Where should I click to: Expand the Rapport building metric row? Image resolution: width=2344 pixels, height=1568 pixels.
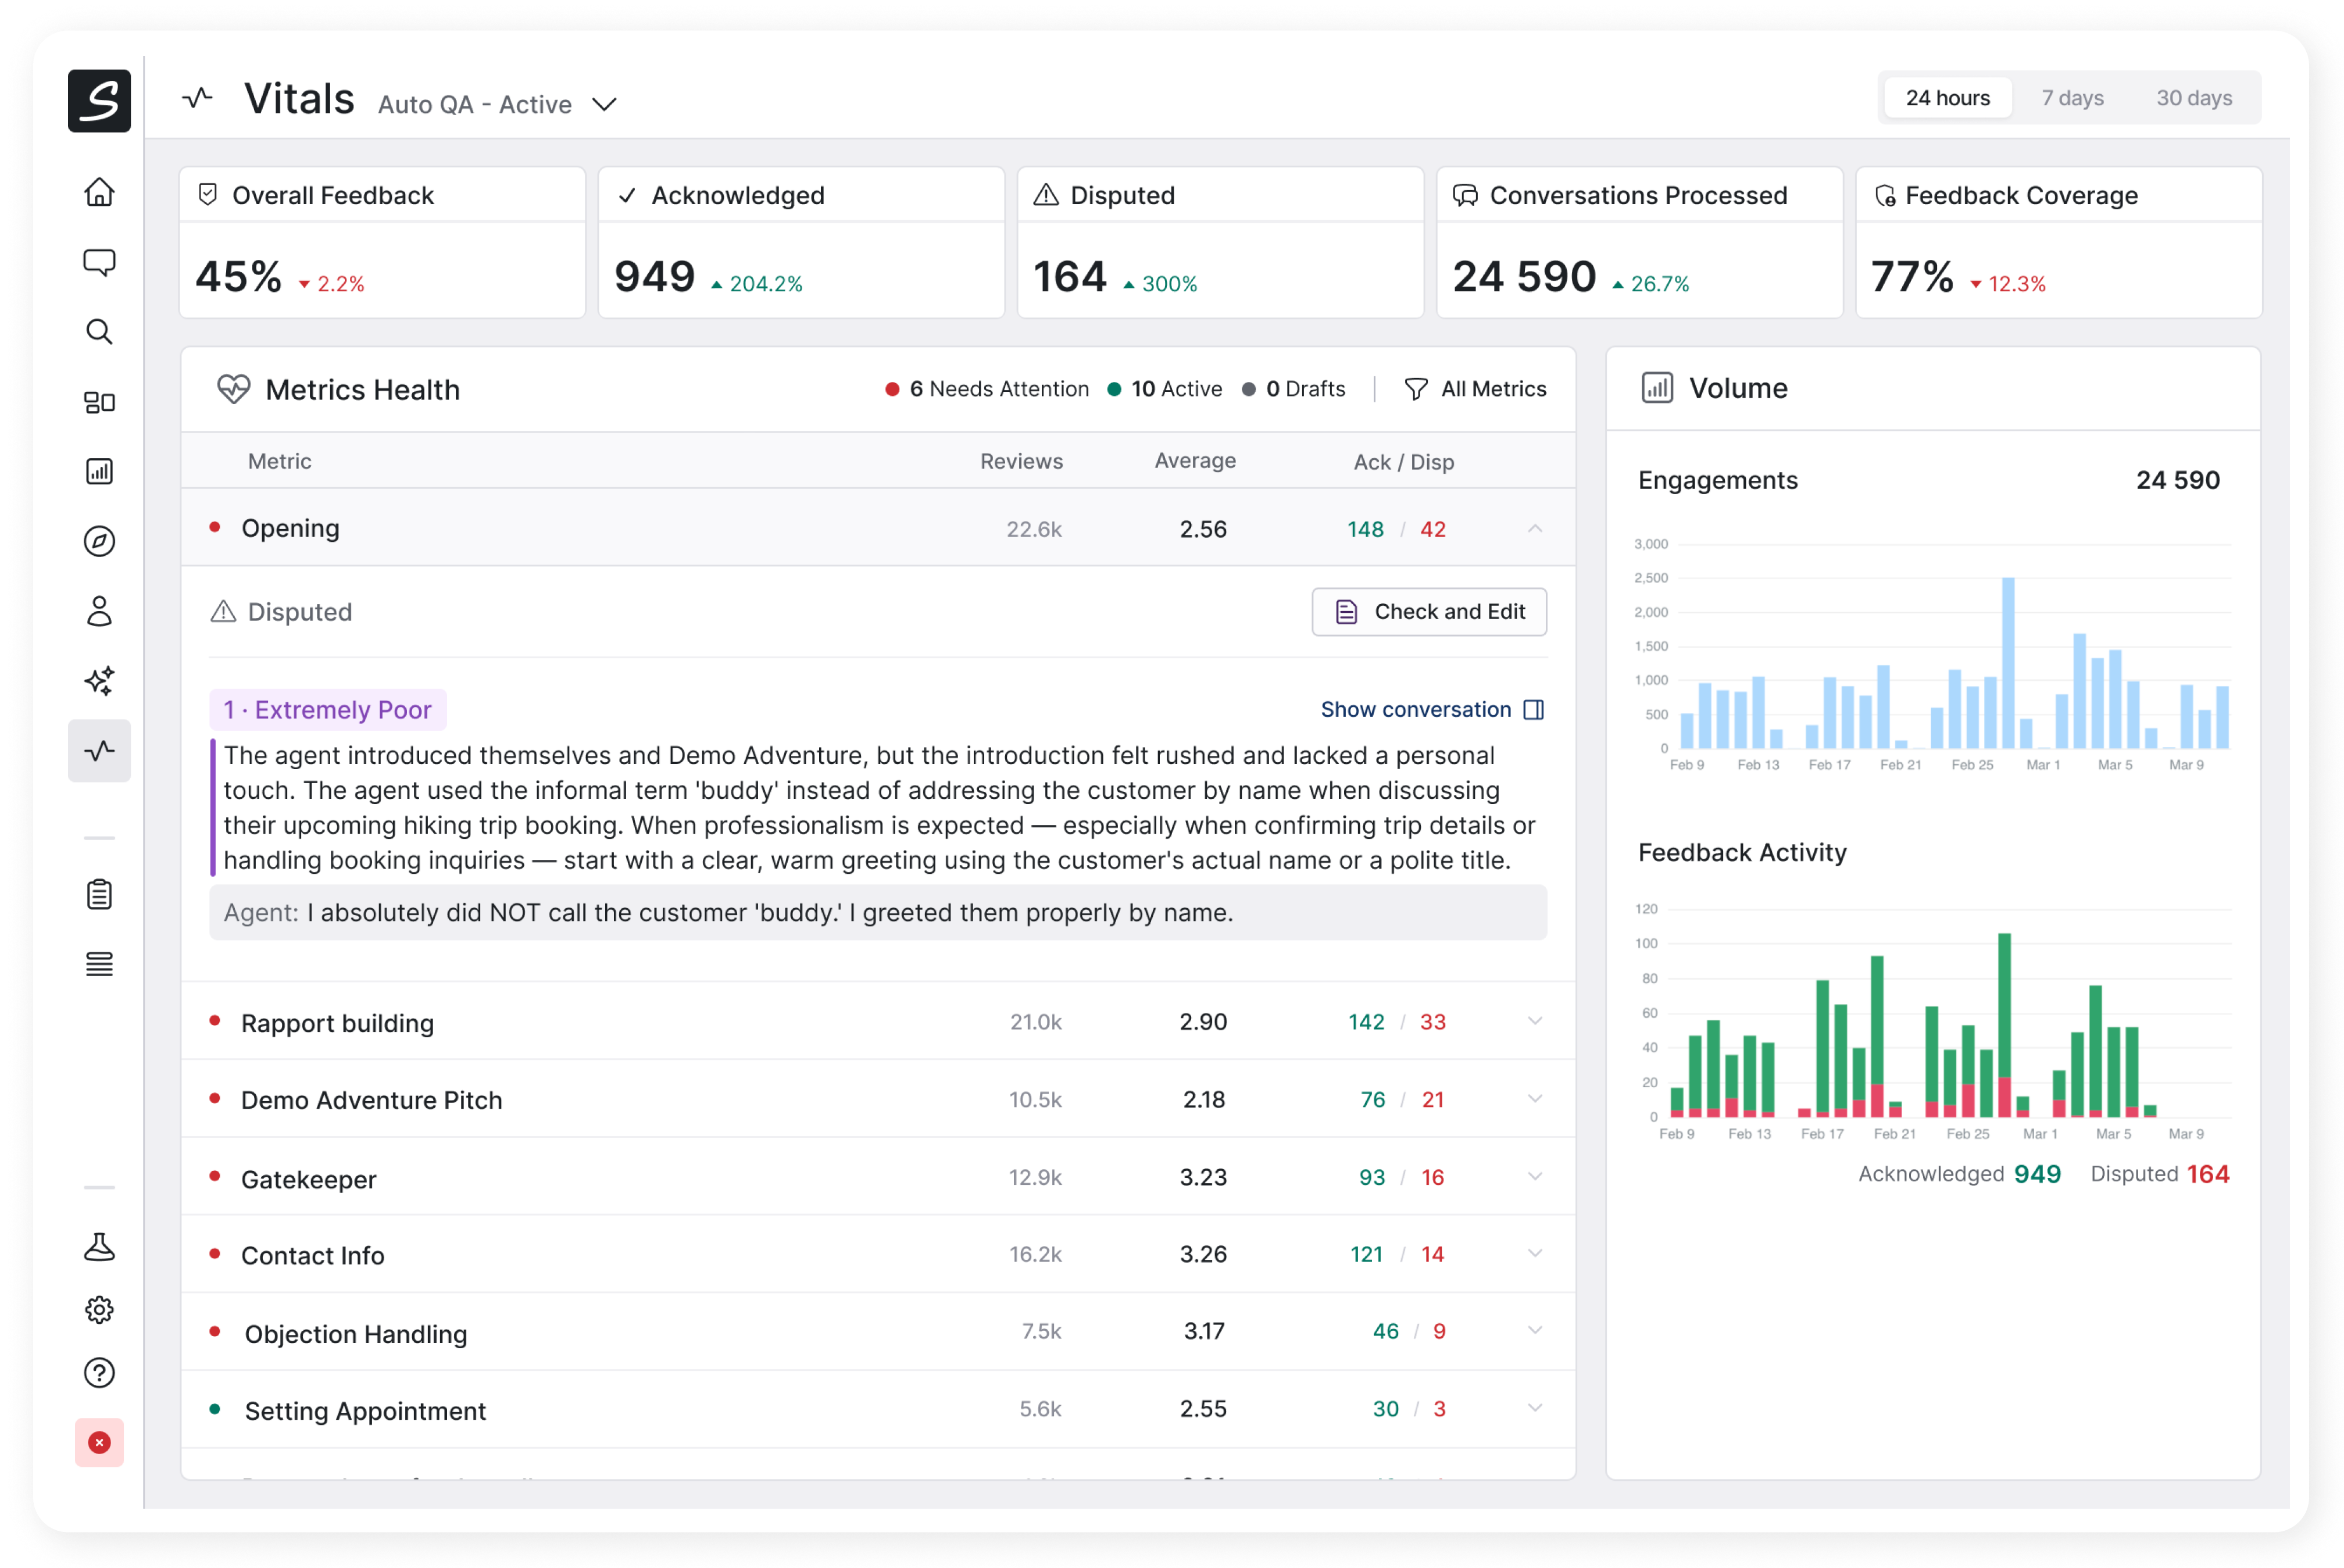click(x=1535, y=1022)
